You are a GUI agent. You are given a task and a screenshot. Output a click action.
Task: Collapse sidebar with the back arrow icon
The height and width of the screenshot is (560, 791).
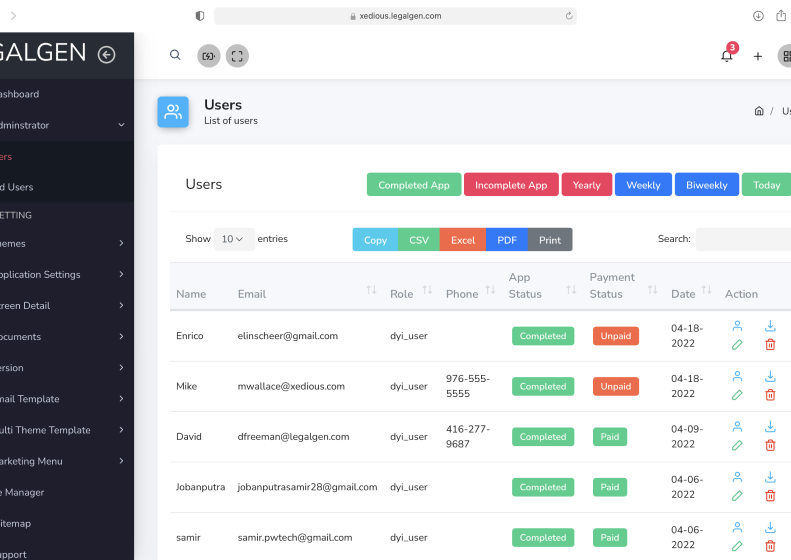106,54
